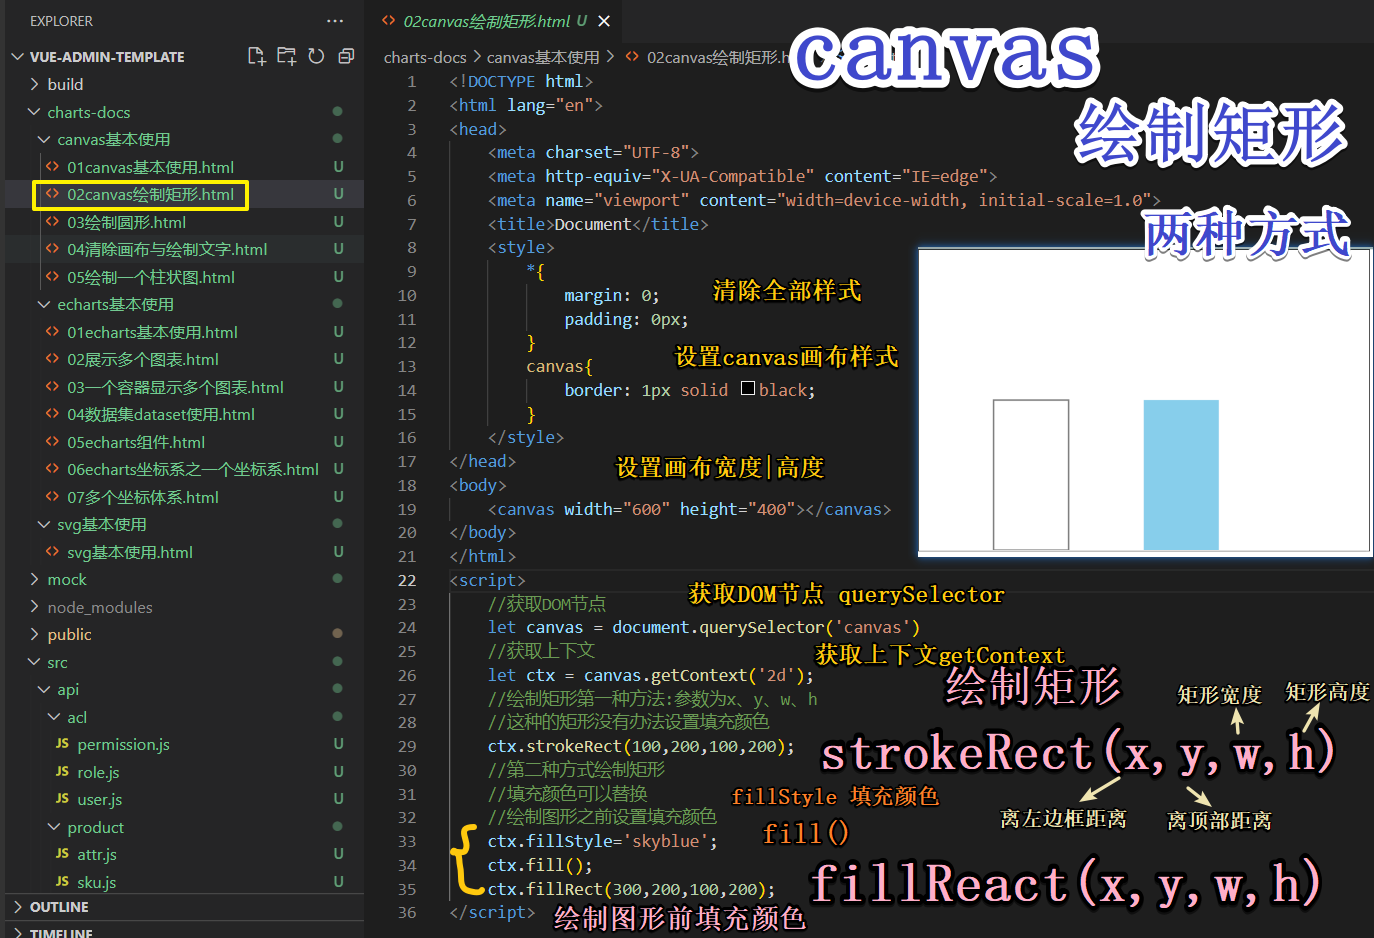Click the New File icon in Explorer
Viewport: 1374px width, 938px height.
pos(256,57)
